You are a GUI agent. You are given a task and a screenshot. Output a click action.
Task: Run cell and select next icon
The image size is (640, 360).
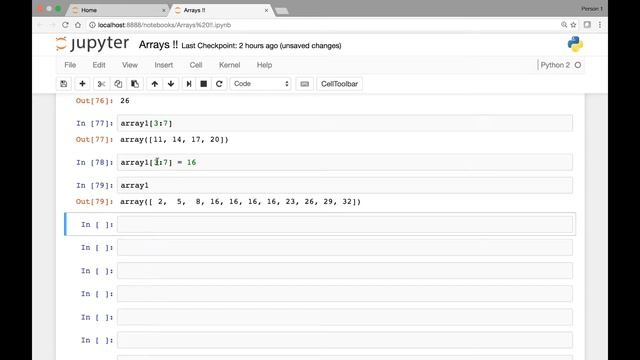coord(189,84)
